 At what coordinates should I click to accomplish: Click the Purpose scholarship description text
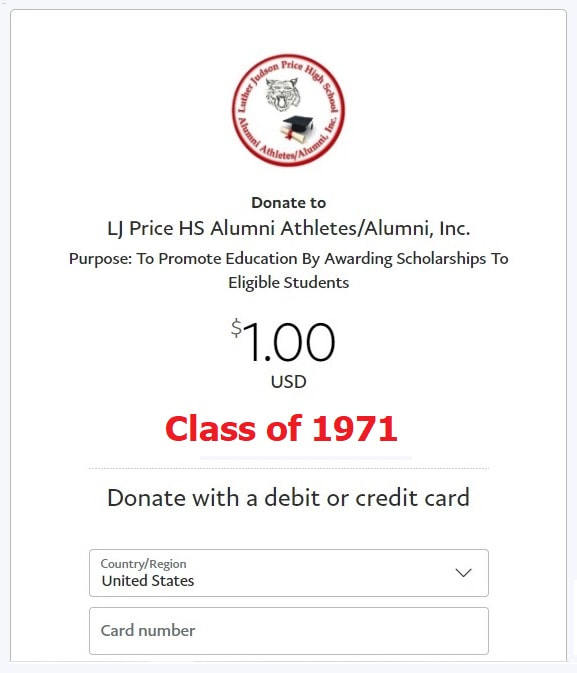[288, 270]
